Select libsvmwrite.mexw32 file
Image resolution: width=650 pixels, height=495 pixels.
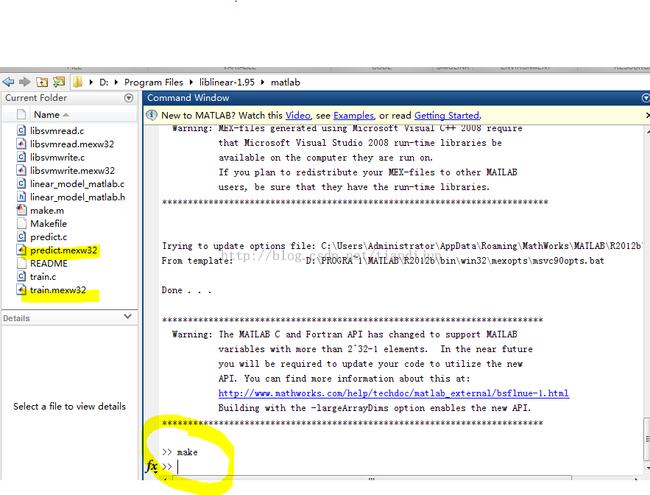click(72, 170)
